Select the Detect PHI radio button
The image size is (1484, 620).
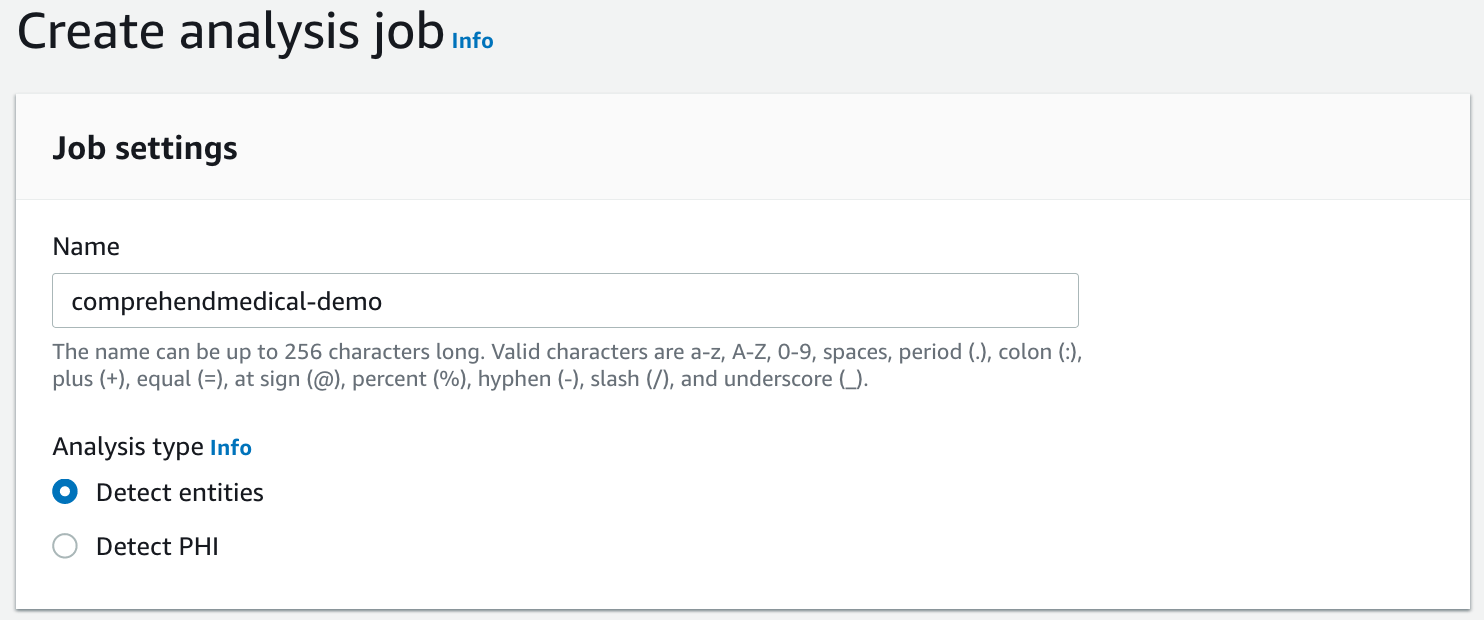click(65, 546)
